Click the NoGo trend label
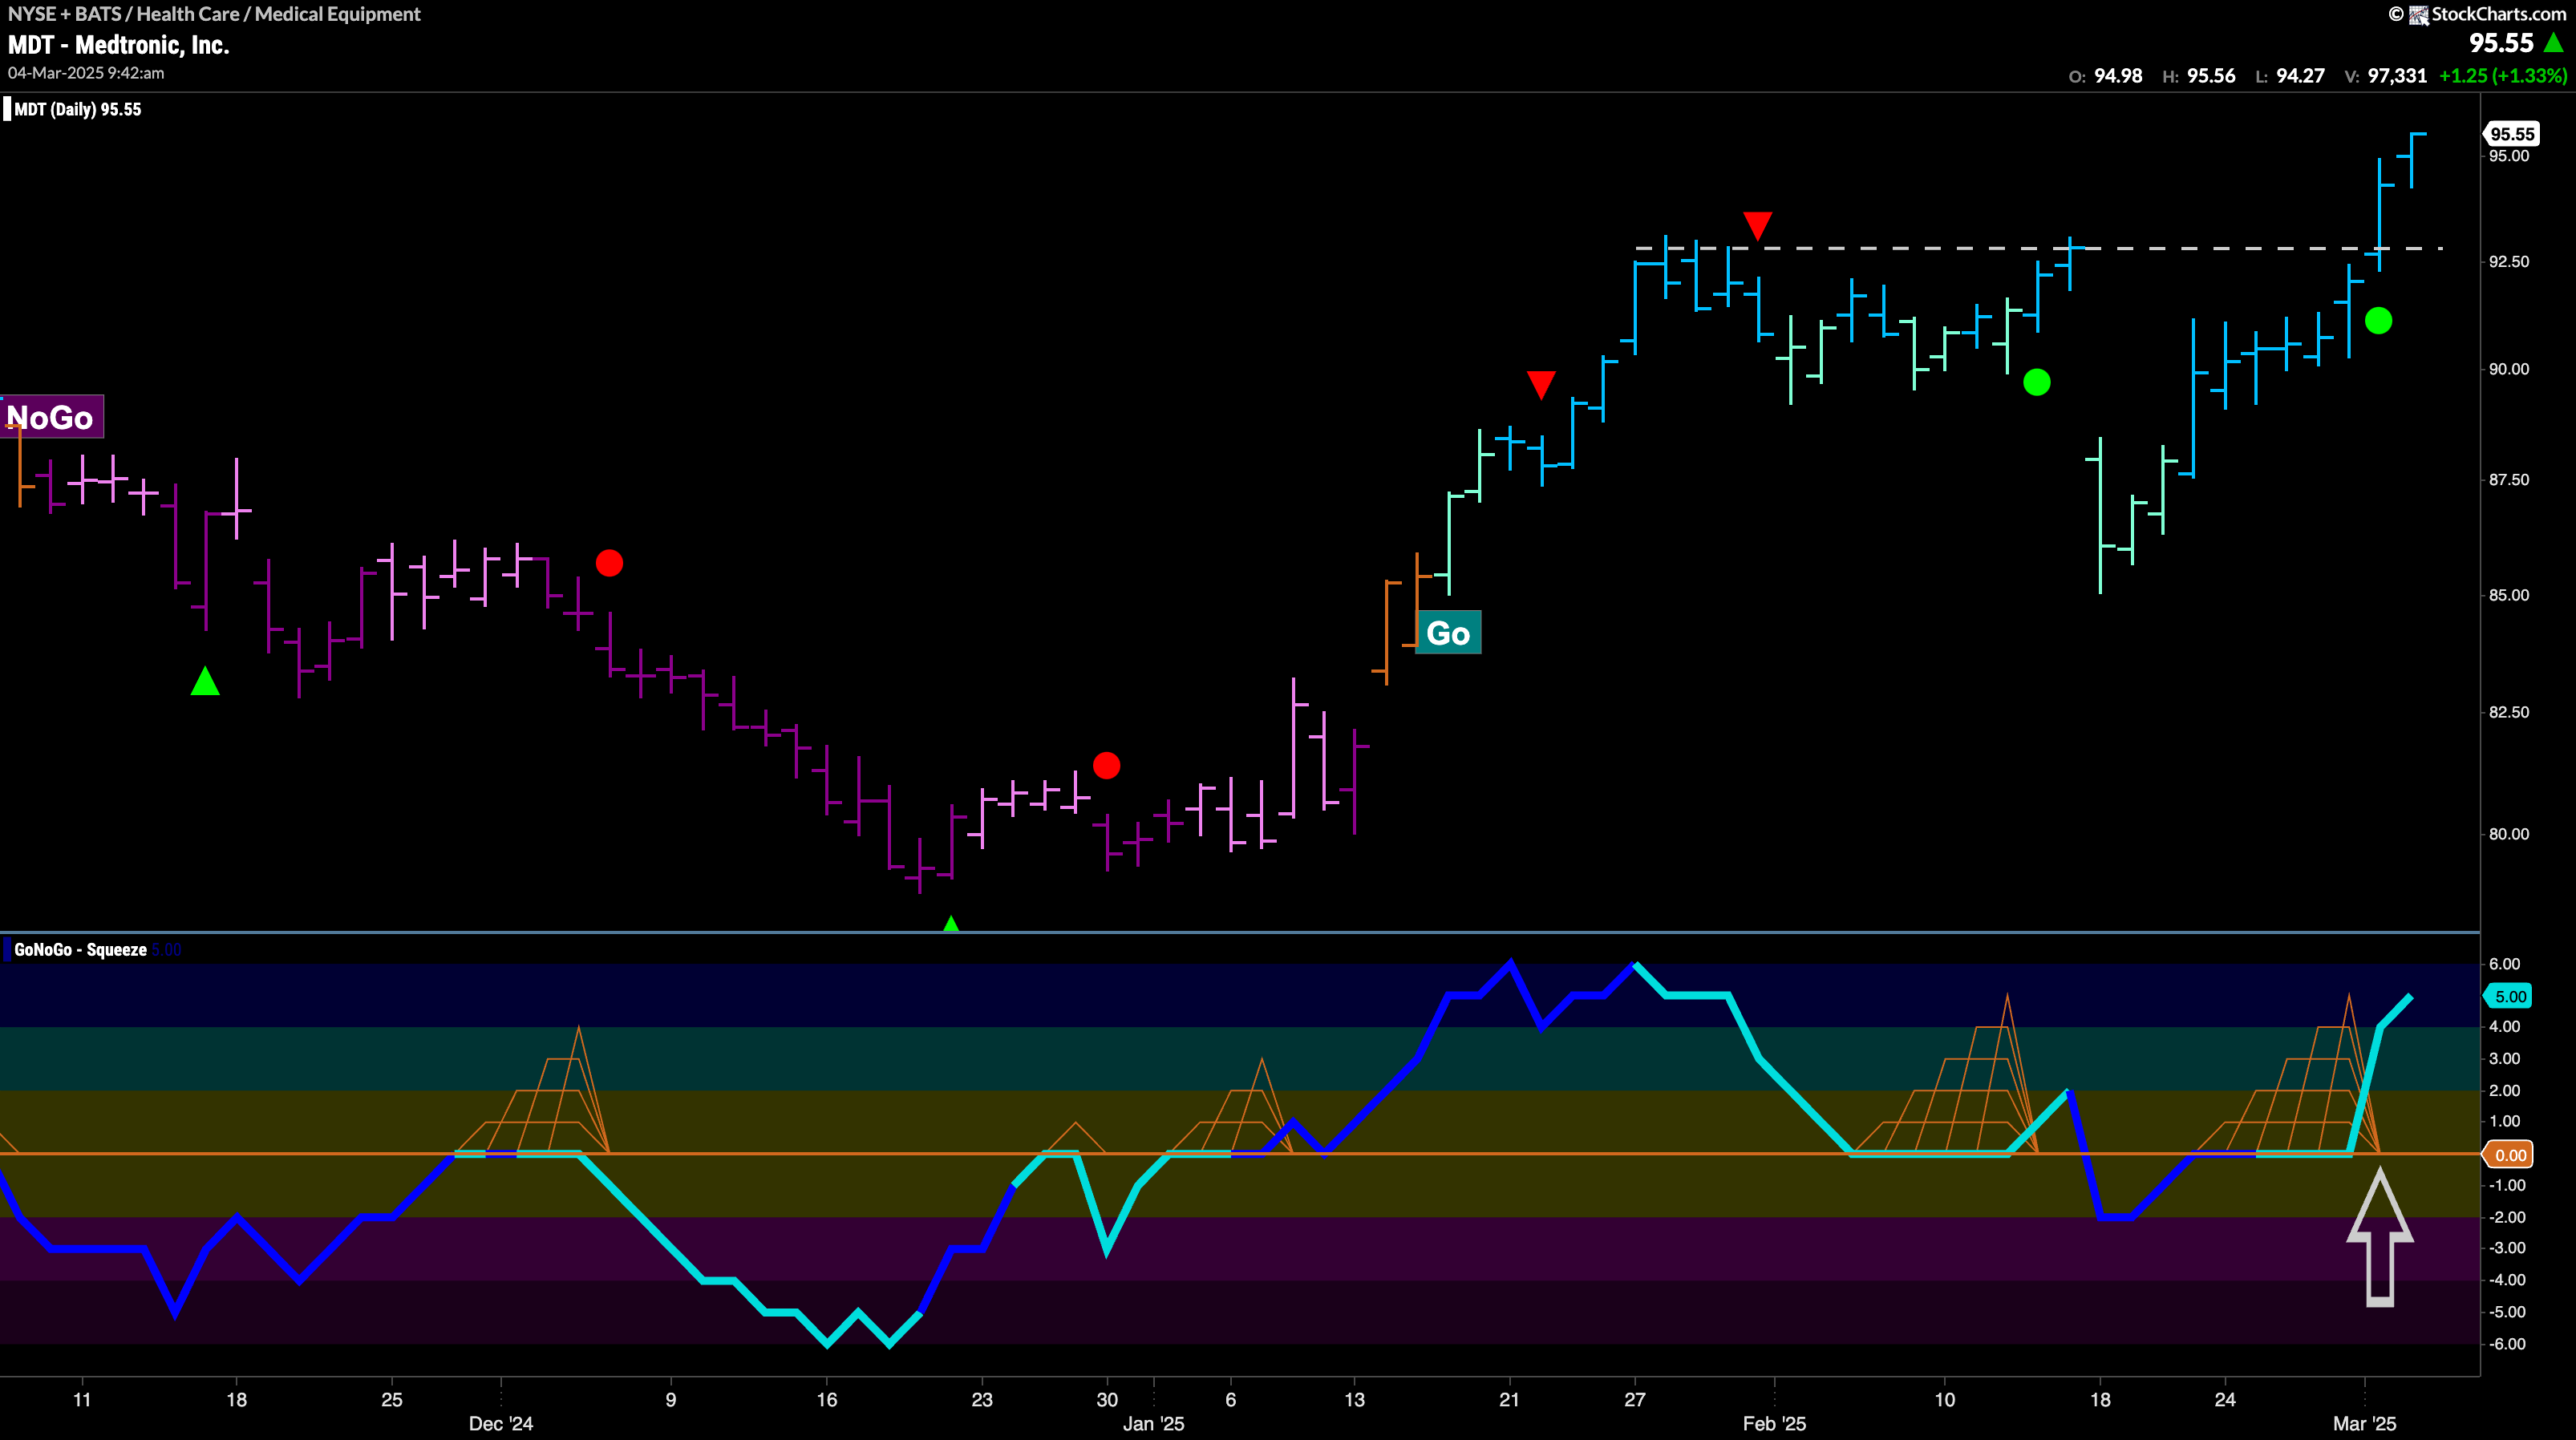 [x=51, y=417]
